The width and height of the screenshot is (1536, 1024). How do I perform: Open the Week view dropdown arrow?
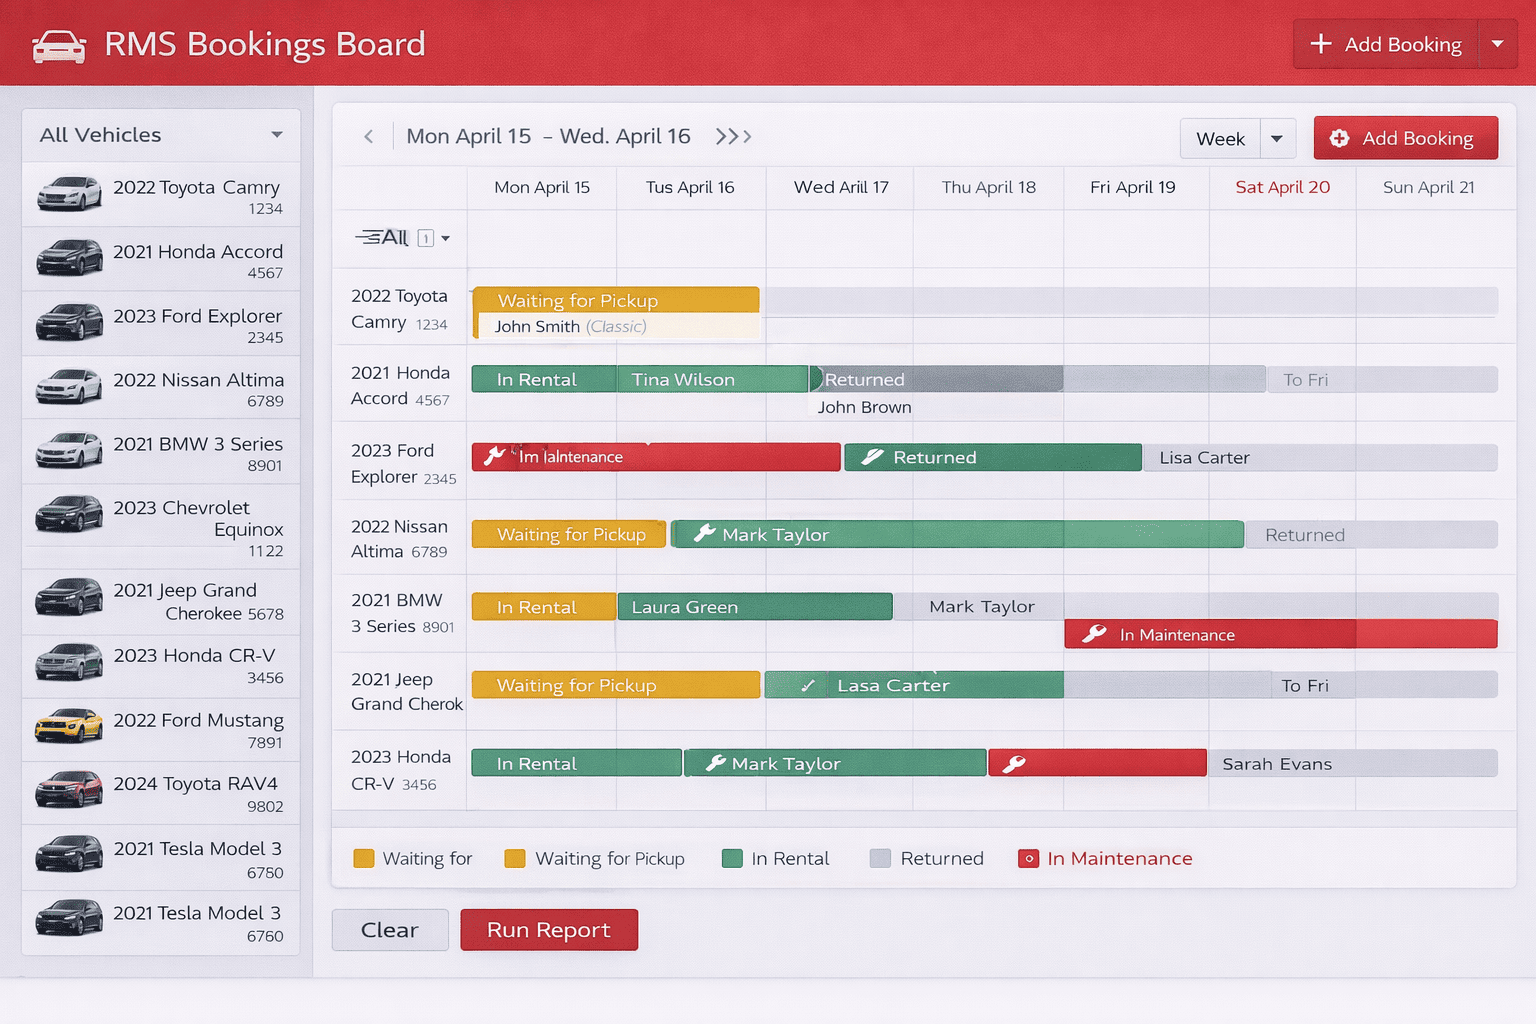(1277, 139)
